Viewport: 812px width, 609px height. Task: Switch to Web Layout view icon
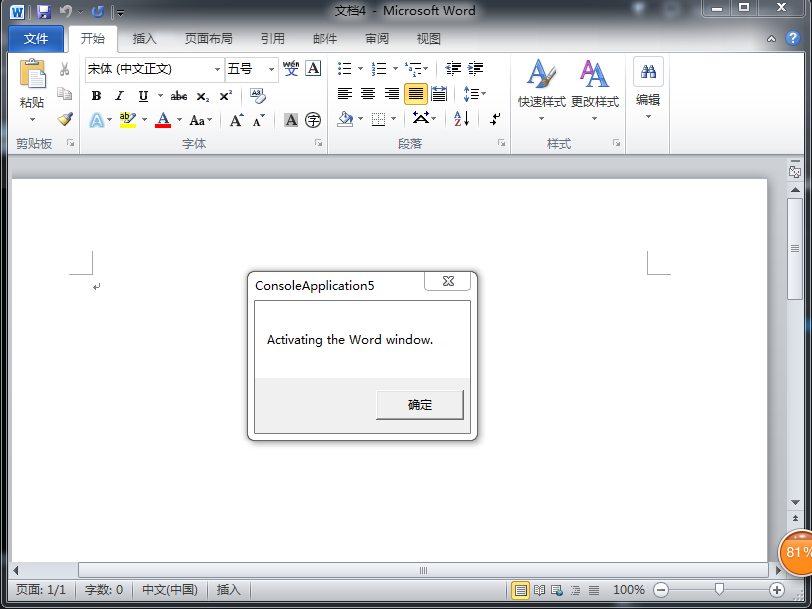coord(557,590)
